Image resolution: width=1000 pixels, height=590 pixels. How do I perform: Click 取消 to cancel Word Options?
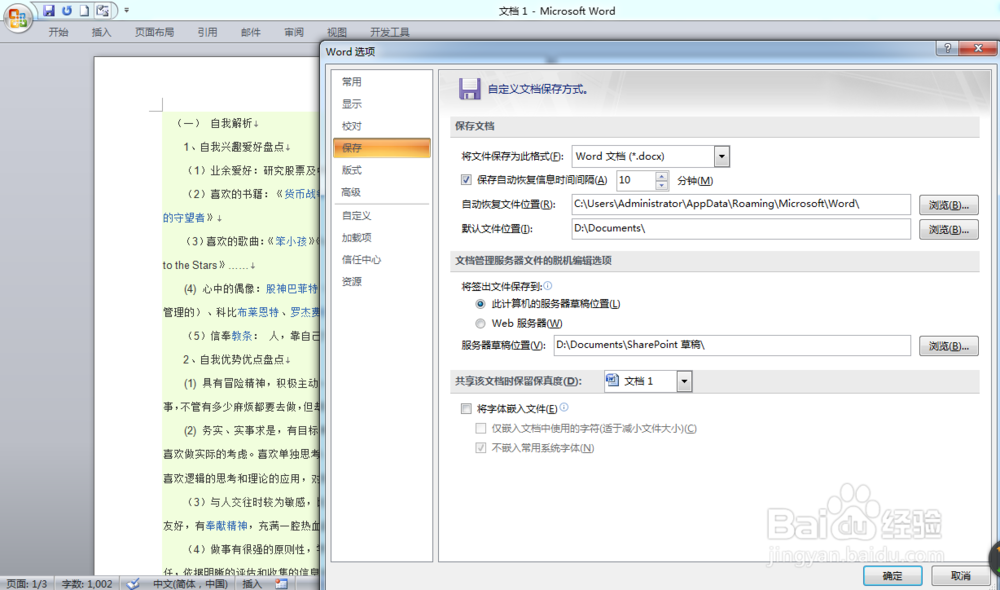pyautogui.click(x=960, y=575)
